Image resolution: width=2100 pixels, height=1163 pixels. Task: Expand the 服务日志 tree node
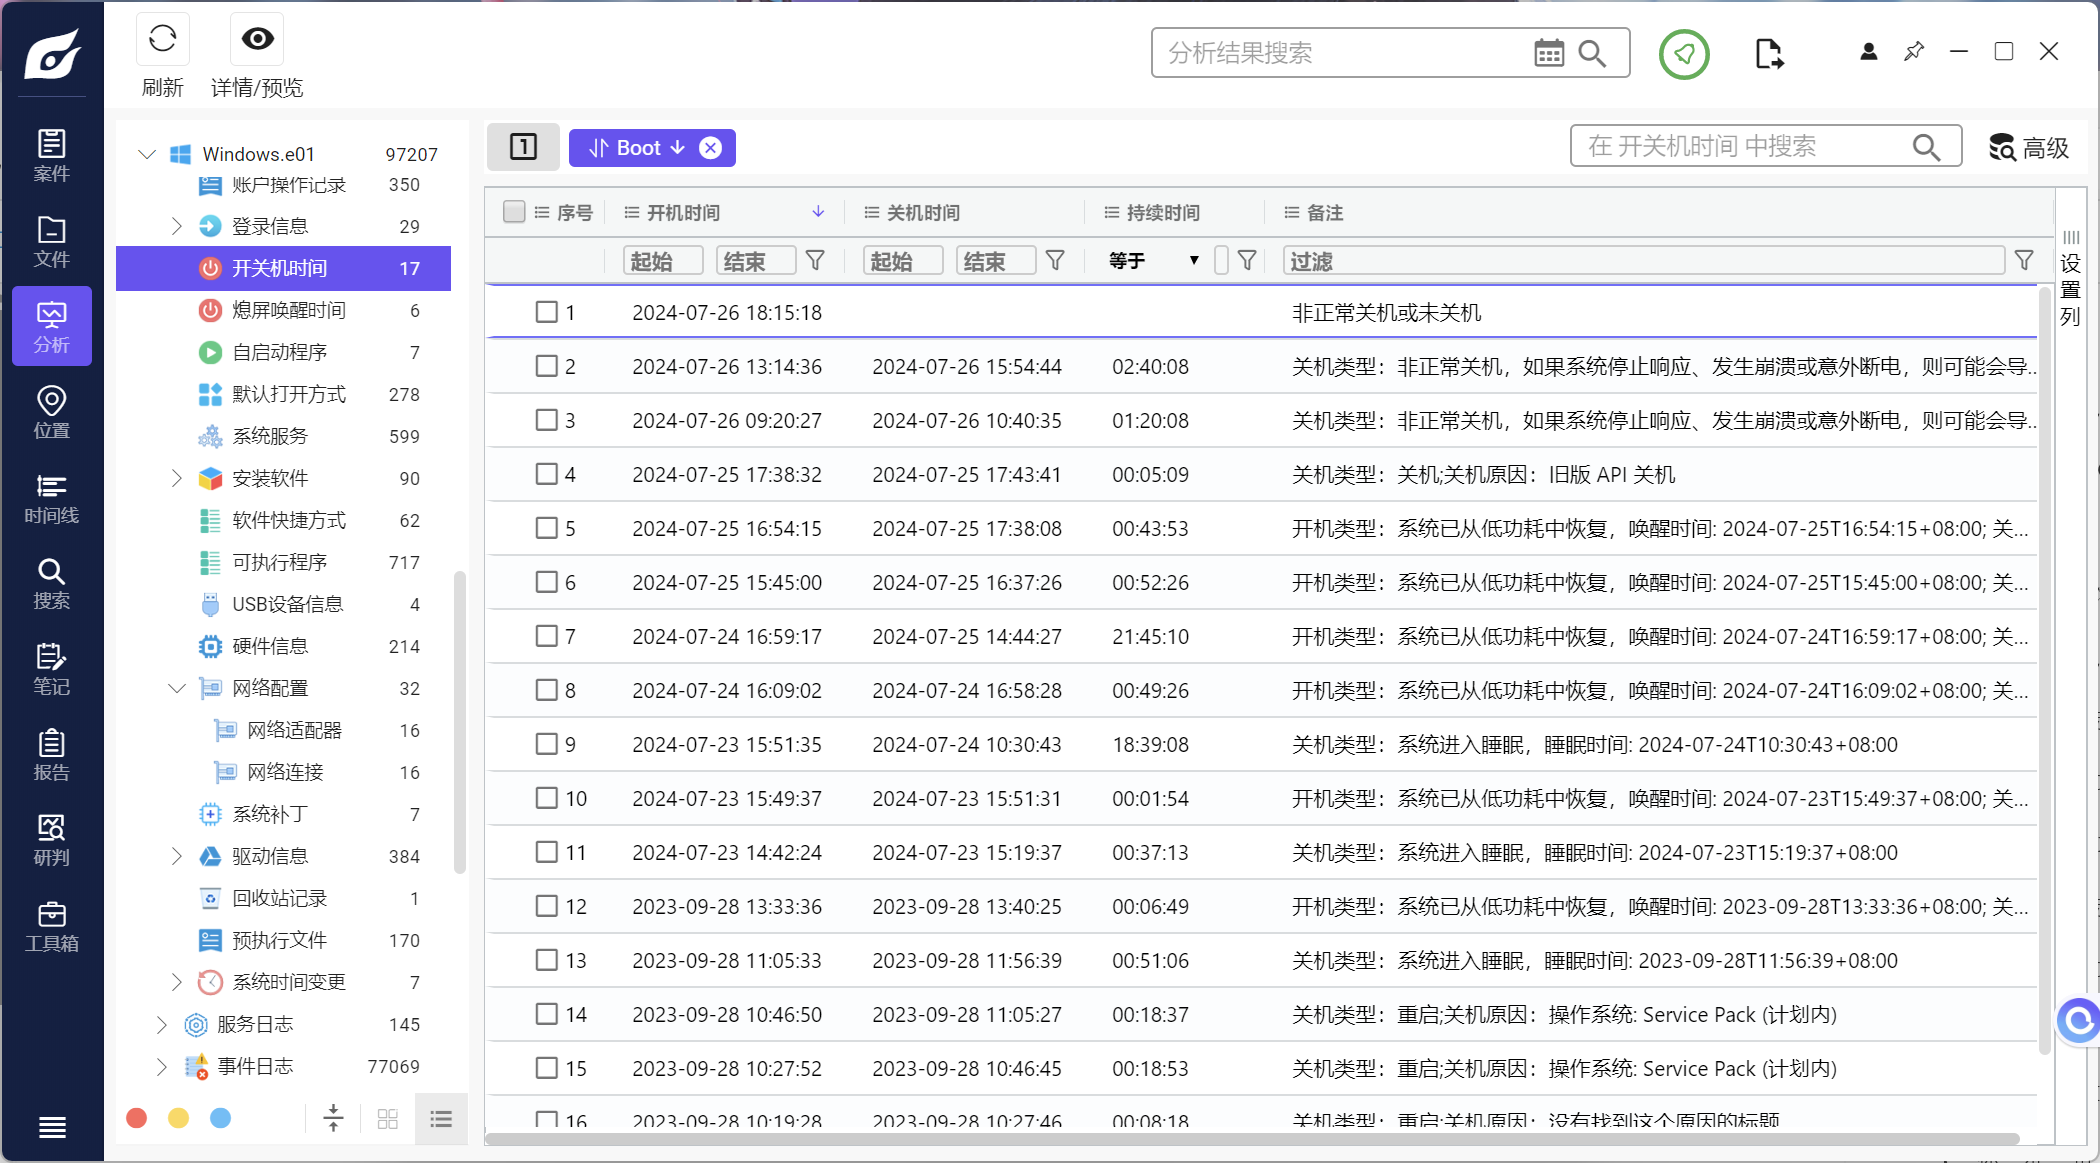(162, 1024)
